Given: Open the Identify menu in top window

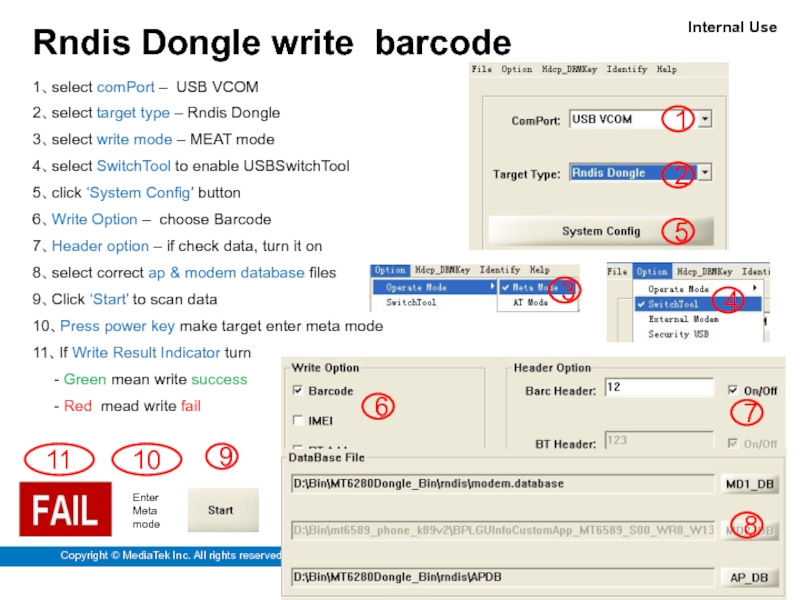Looking at the screenshot, I should pos(627,69).
